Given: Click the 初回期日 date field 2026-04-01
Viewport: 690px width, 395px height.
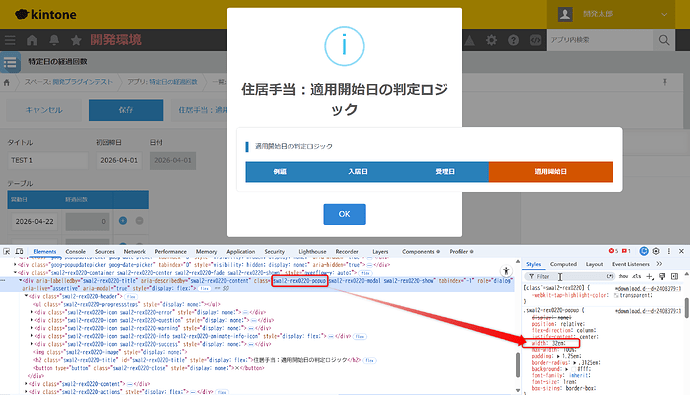Looking at the screenshot, I should tap(119, 161).
